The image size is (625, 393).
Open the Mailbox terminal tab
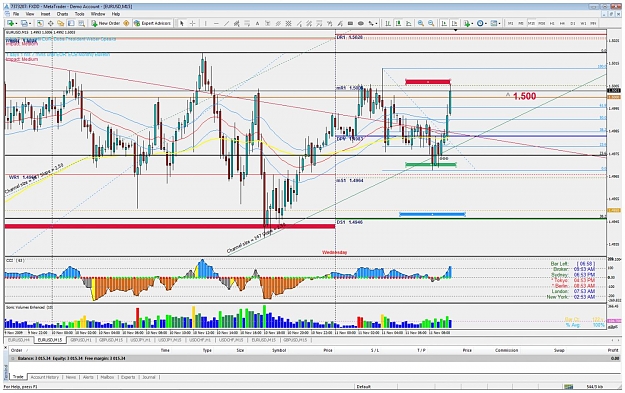pyautogui.click(x=107, y=377)
